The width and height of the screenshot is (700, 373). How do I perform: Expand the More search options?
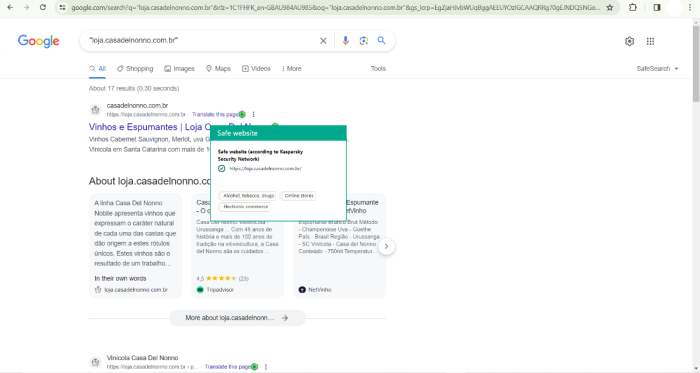[x=292, y=69]
